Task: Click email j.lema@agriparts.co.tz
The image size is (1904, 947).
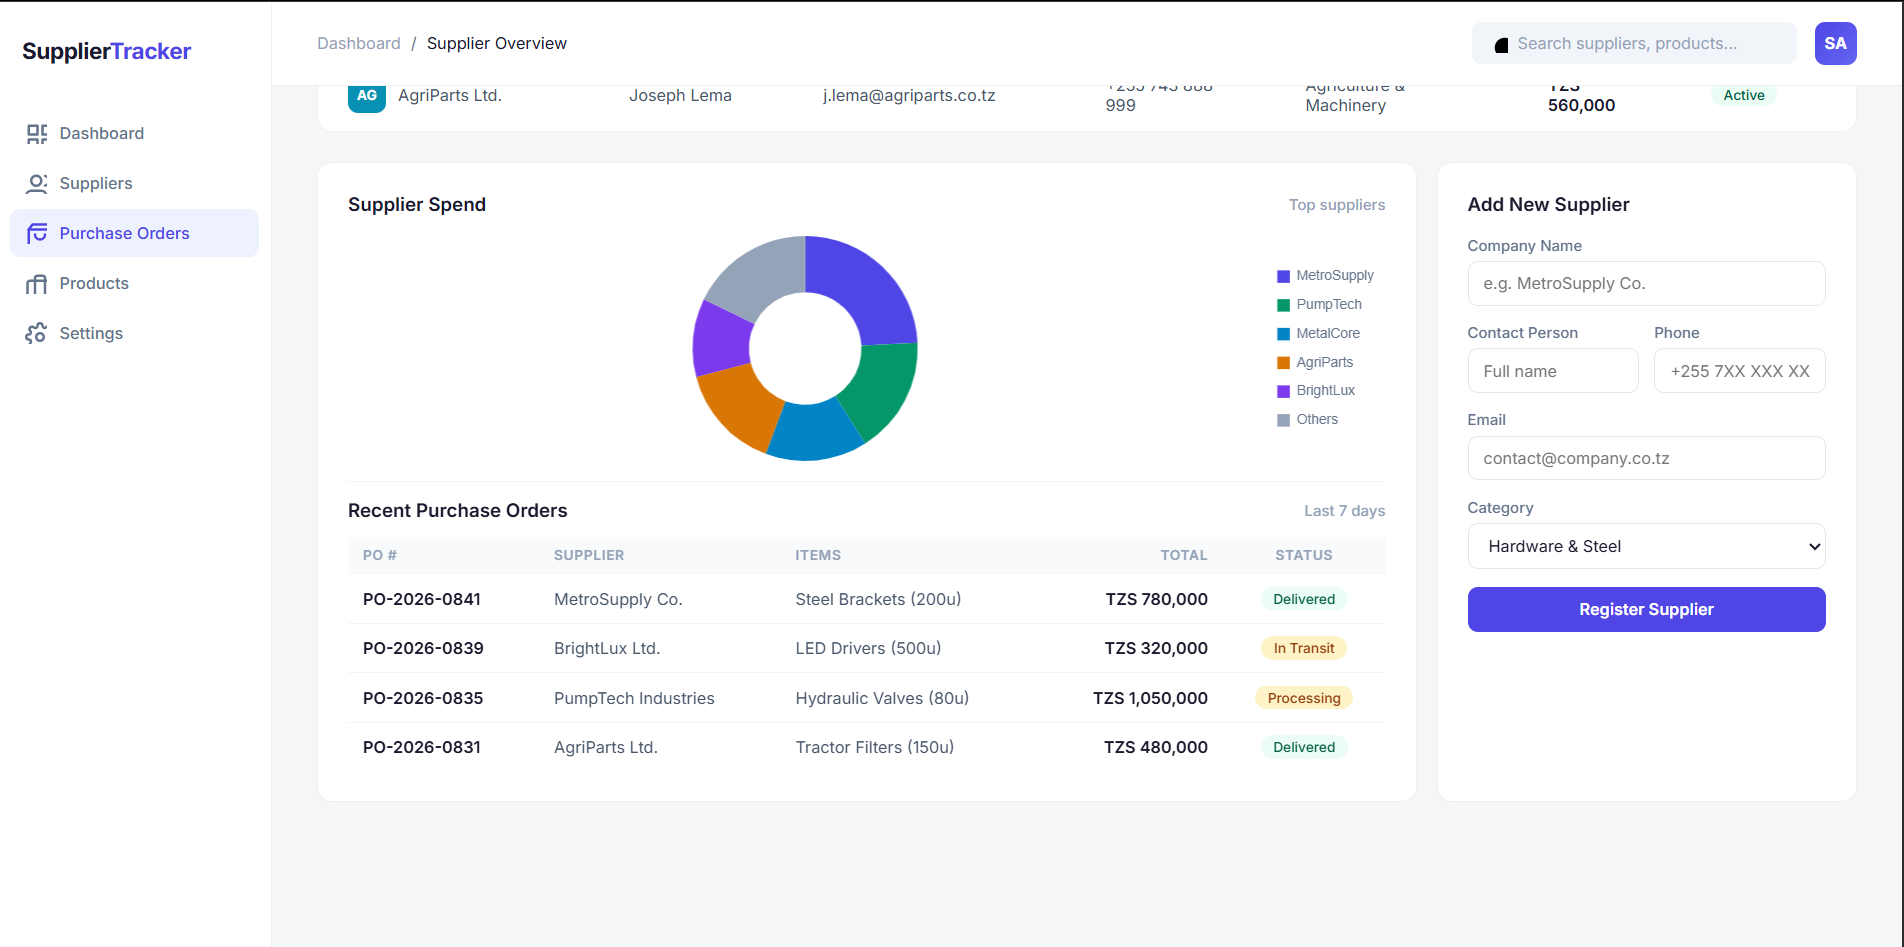Action: pyautogui.click(x=909, y=96)
